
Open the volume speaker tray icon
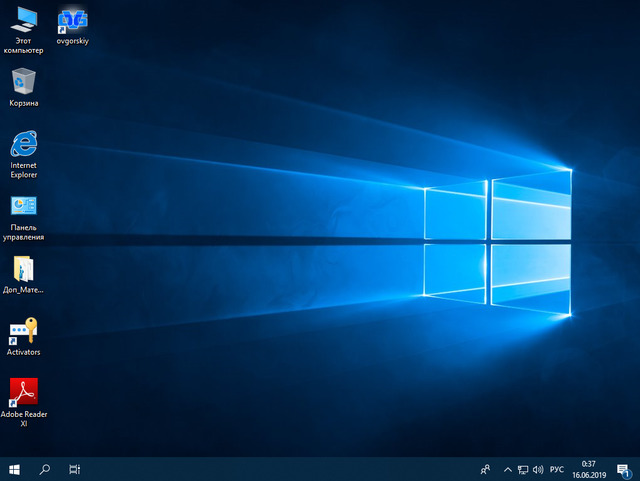538,470
